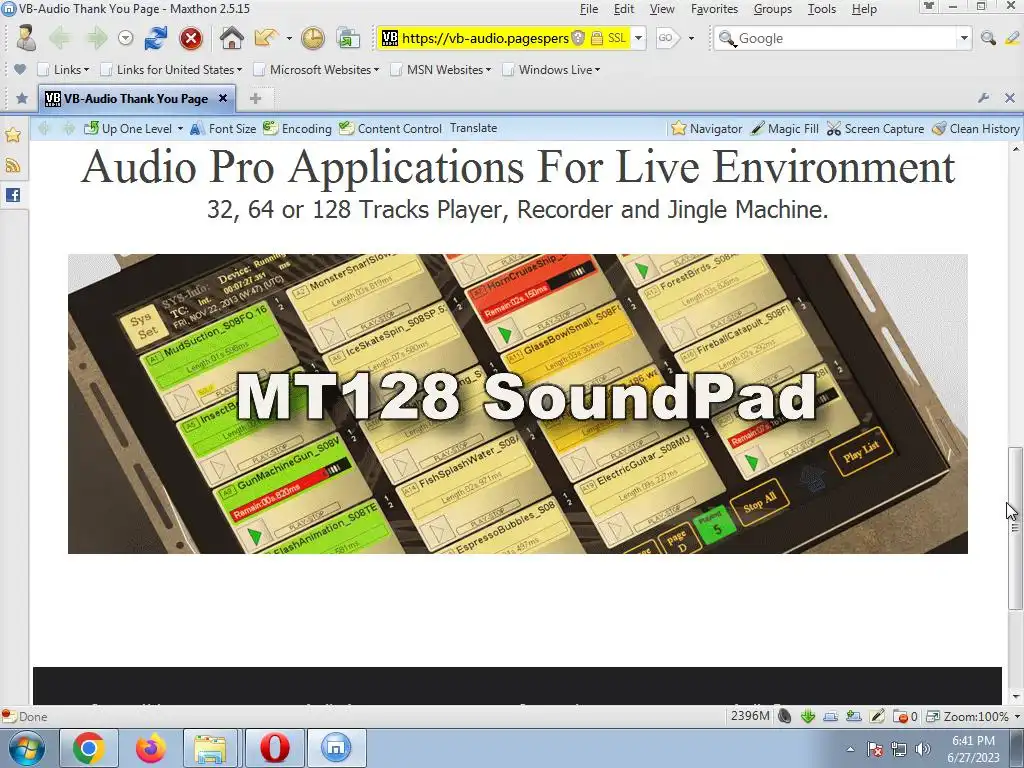Open the Favorites menu
The height and width of the screenshot is (768, 1024).
click(x=714, y=9)
